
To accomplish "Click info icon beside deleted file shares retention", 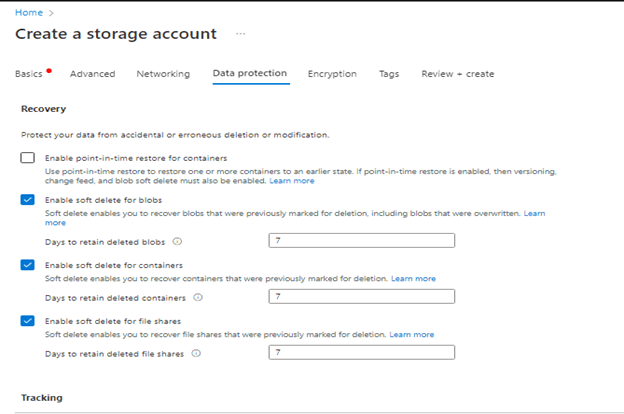I will click(x=196, y=353).
